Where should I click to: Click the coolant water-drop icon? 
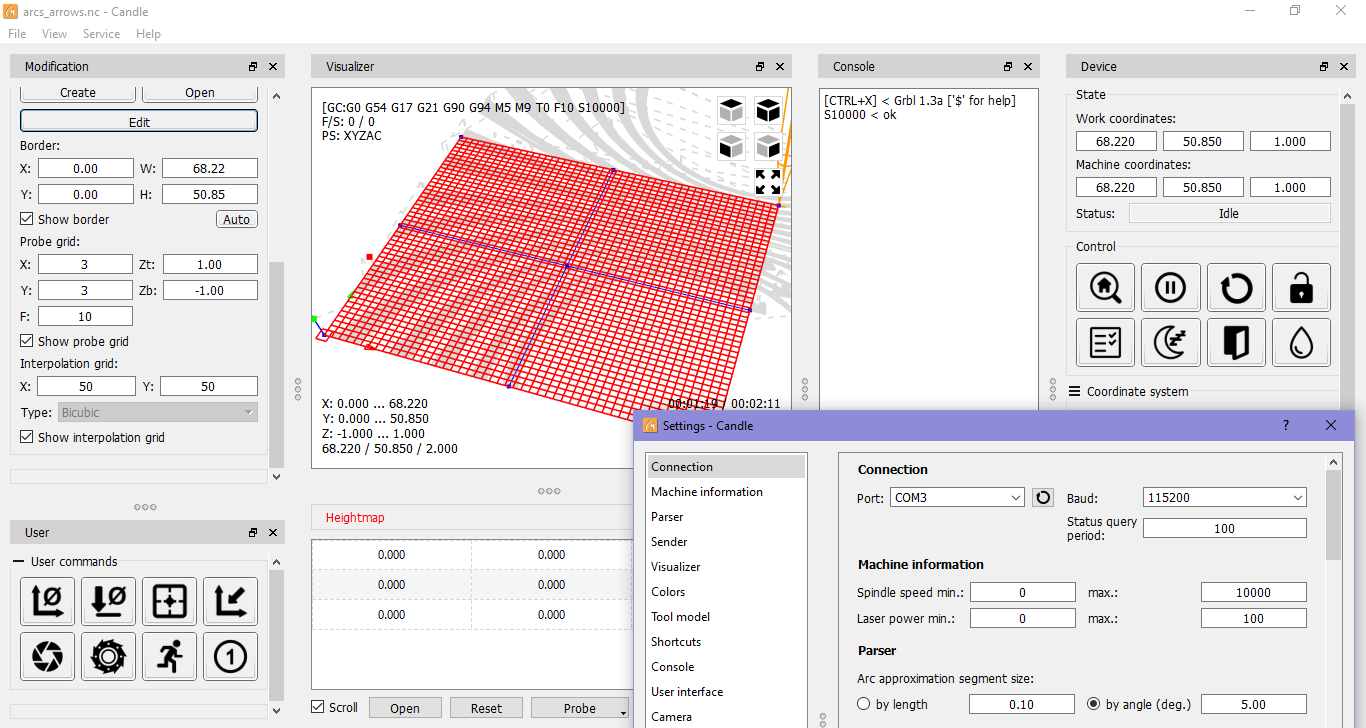pyautogui.click(x=1301, y=342)
